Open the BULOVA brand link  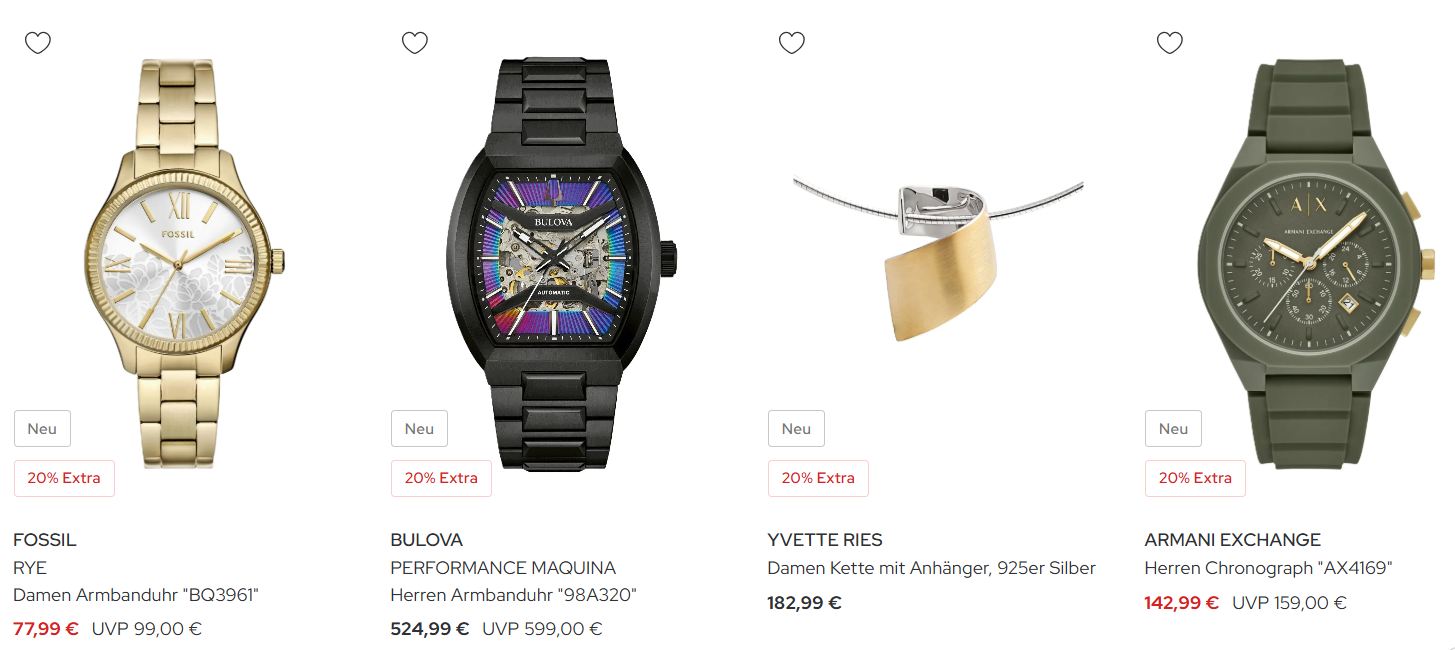point(427,540)
